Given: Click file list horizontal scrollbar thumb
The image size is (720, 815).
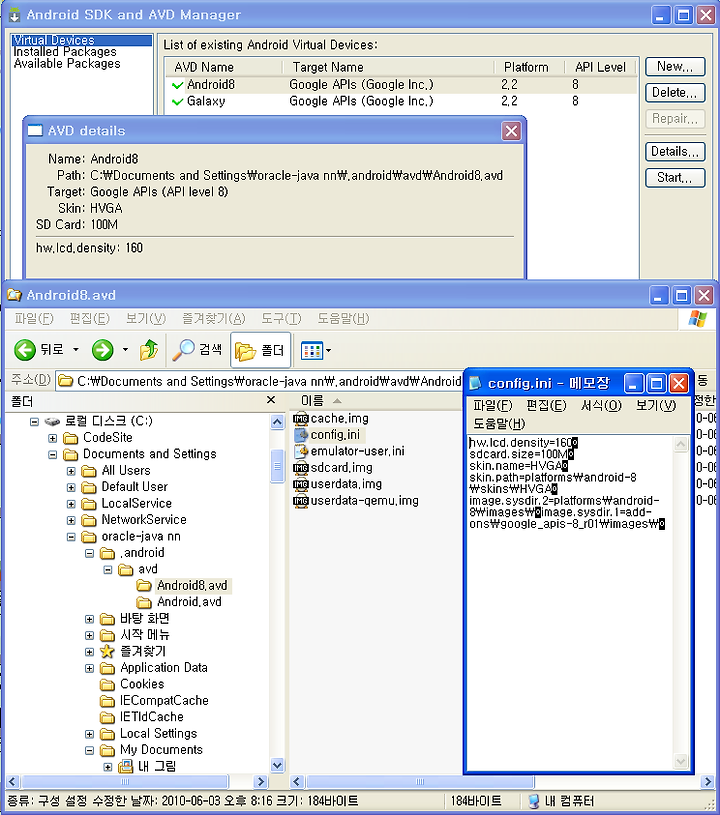Looking at the screenshot, I should [420, 781].
